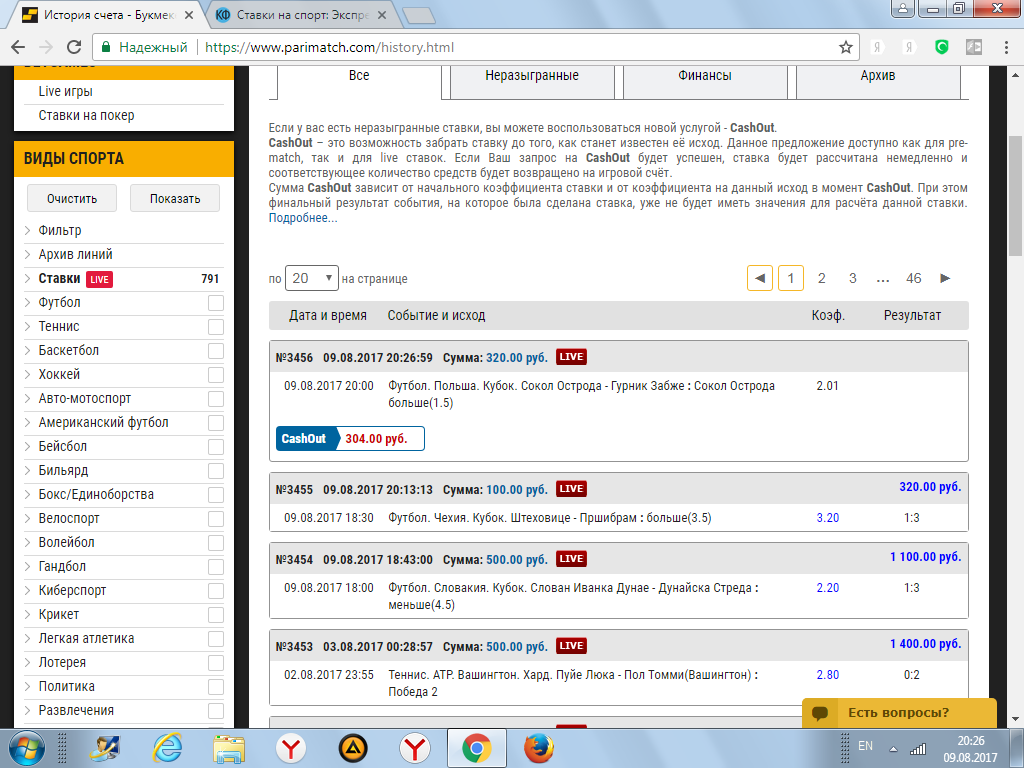Go to page 3 of history
Image resolution: width=1024 pixels, height=768 pixels.
click(x=852, y=278)
